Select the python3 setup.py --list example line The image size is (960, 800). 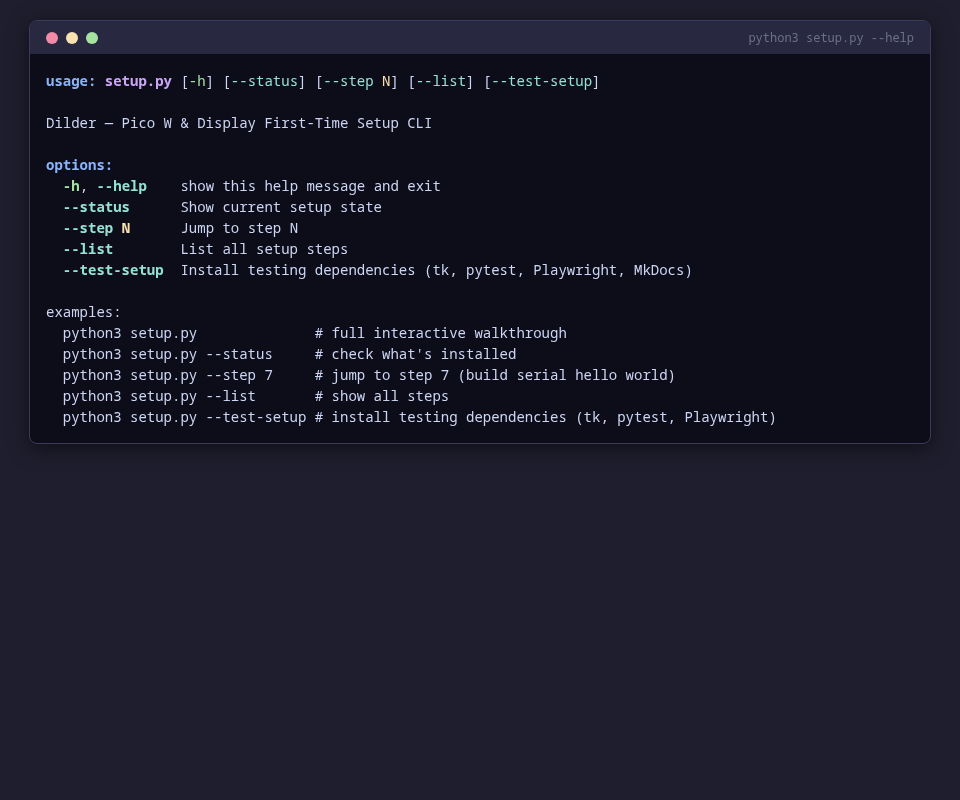(158, 396)
